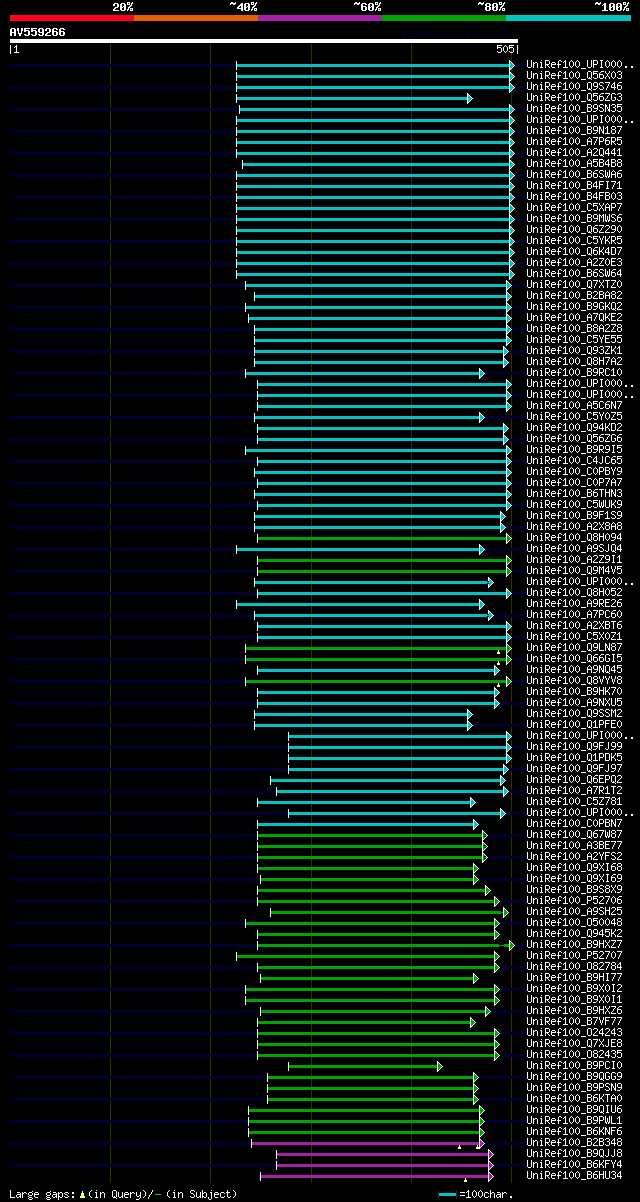Select the UniRef100_A5C6N7 label

pos(574,405)
